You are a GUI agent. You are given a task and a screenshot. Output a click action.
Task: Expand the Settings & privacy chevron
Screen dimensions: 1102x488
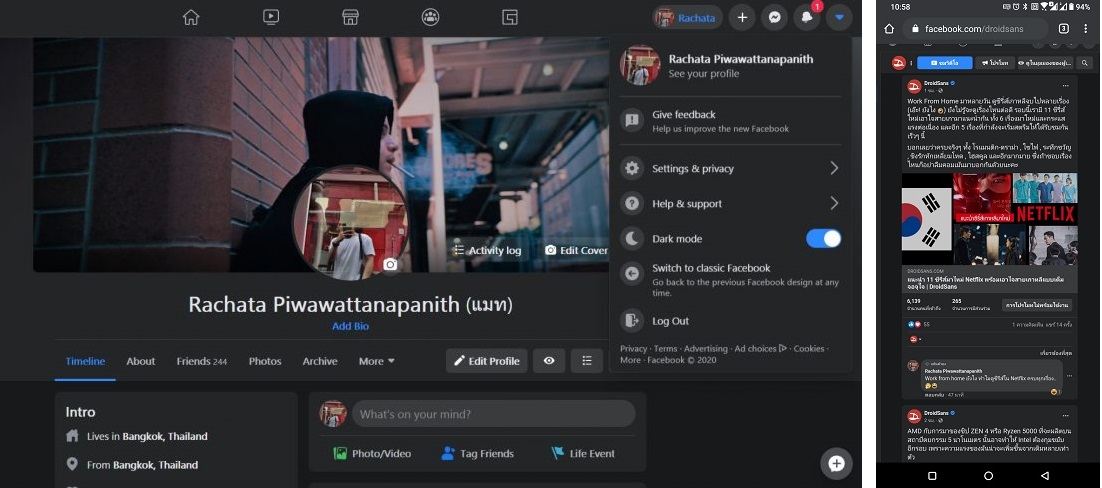click(x=834, y=168)
